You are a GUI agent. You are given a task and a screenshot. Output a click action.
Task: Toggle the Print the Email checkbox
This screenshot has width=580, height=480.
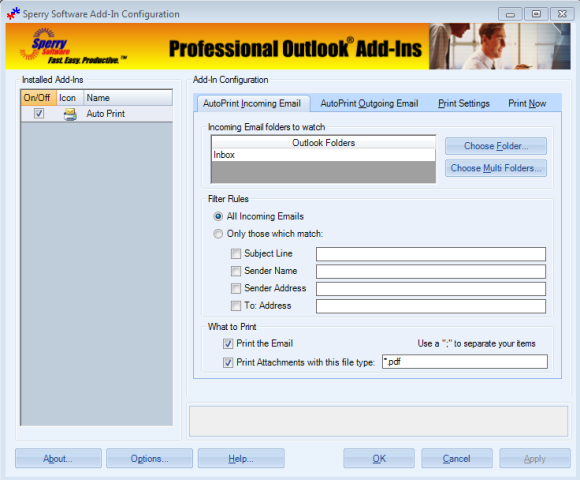[x=228, y=344]
